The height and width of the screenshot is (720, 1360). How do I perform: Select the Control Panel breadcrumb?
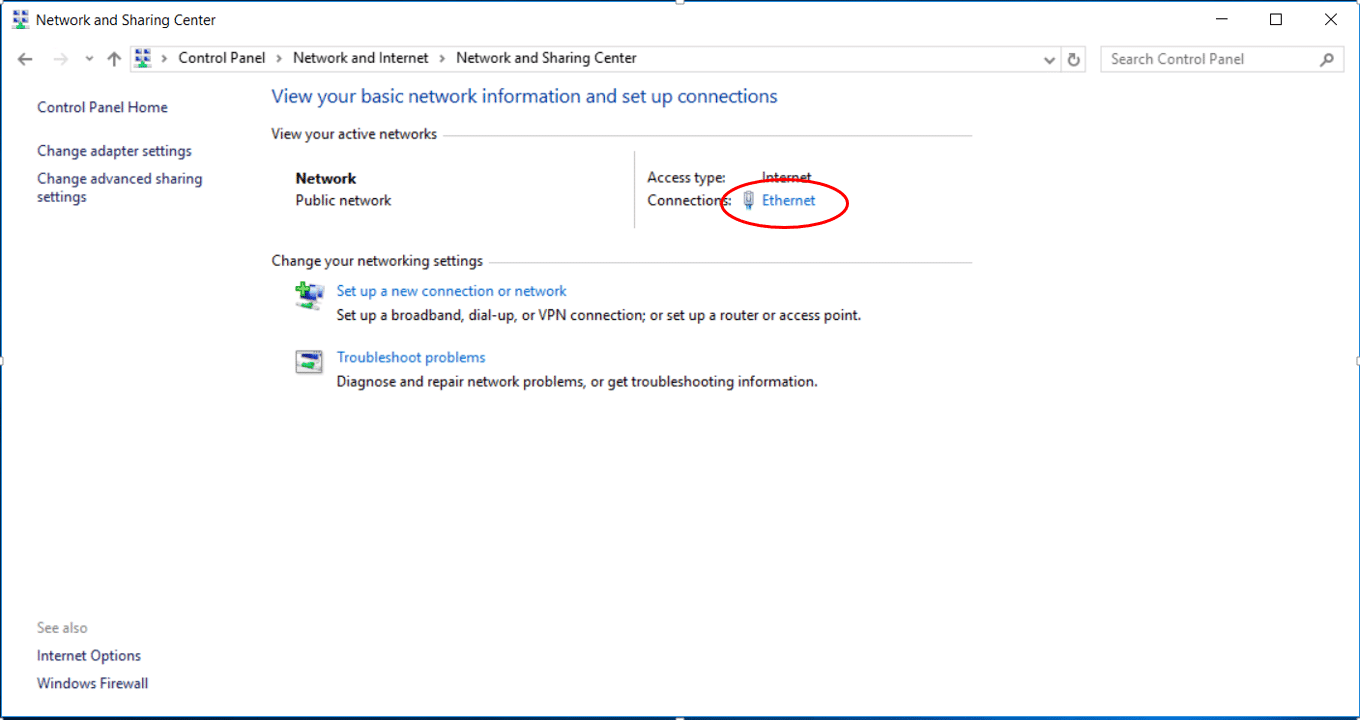coord(222,58)
